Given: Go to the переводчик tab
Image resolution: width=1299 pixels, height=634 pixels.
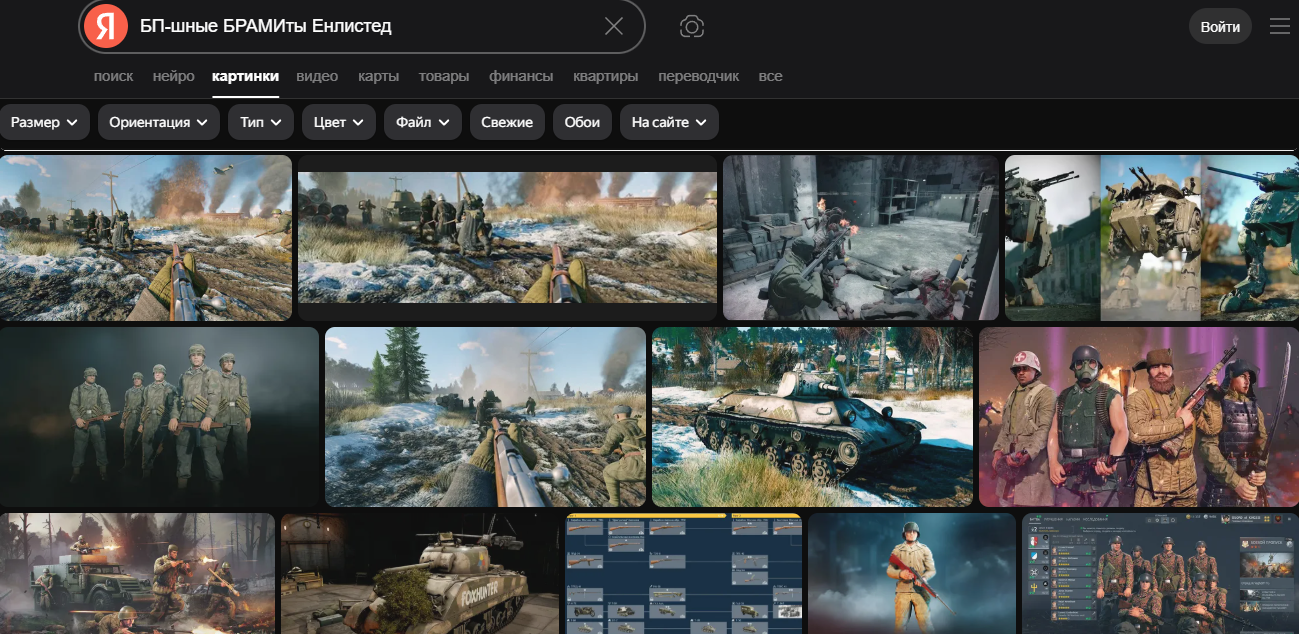Looking at the screenshot, I should 698,76.
